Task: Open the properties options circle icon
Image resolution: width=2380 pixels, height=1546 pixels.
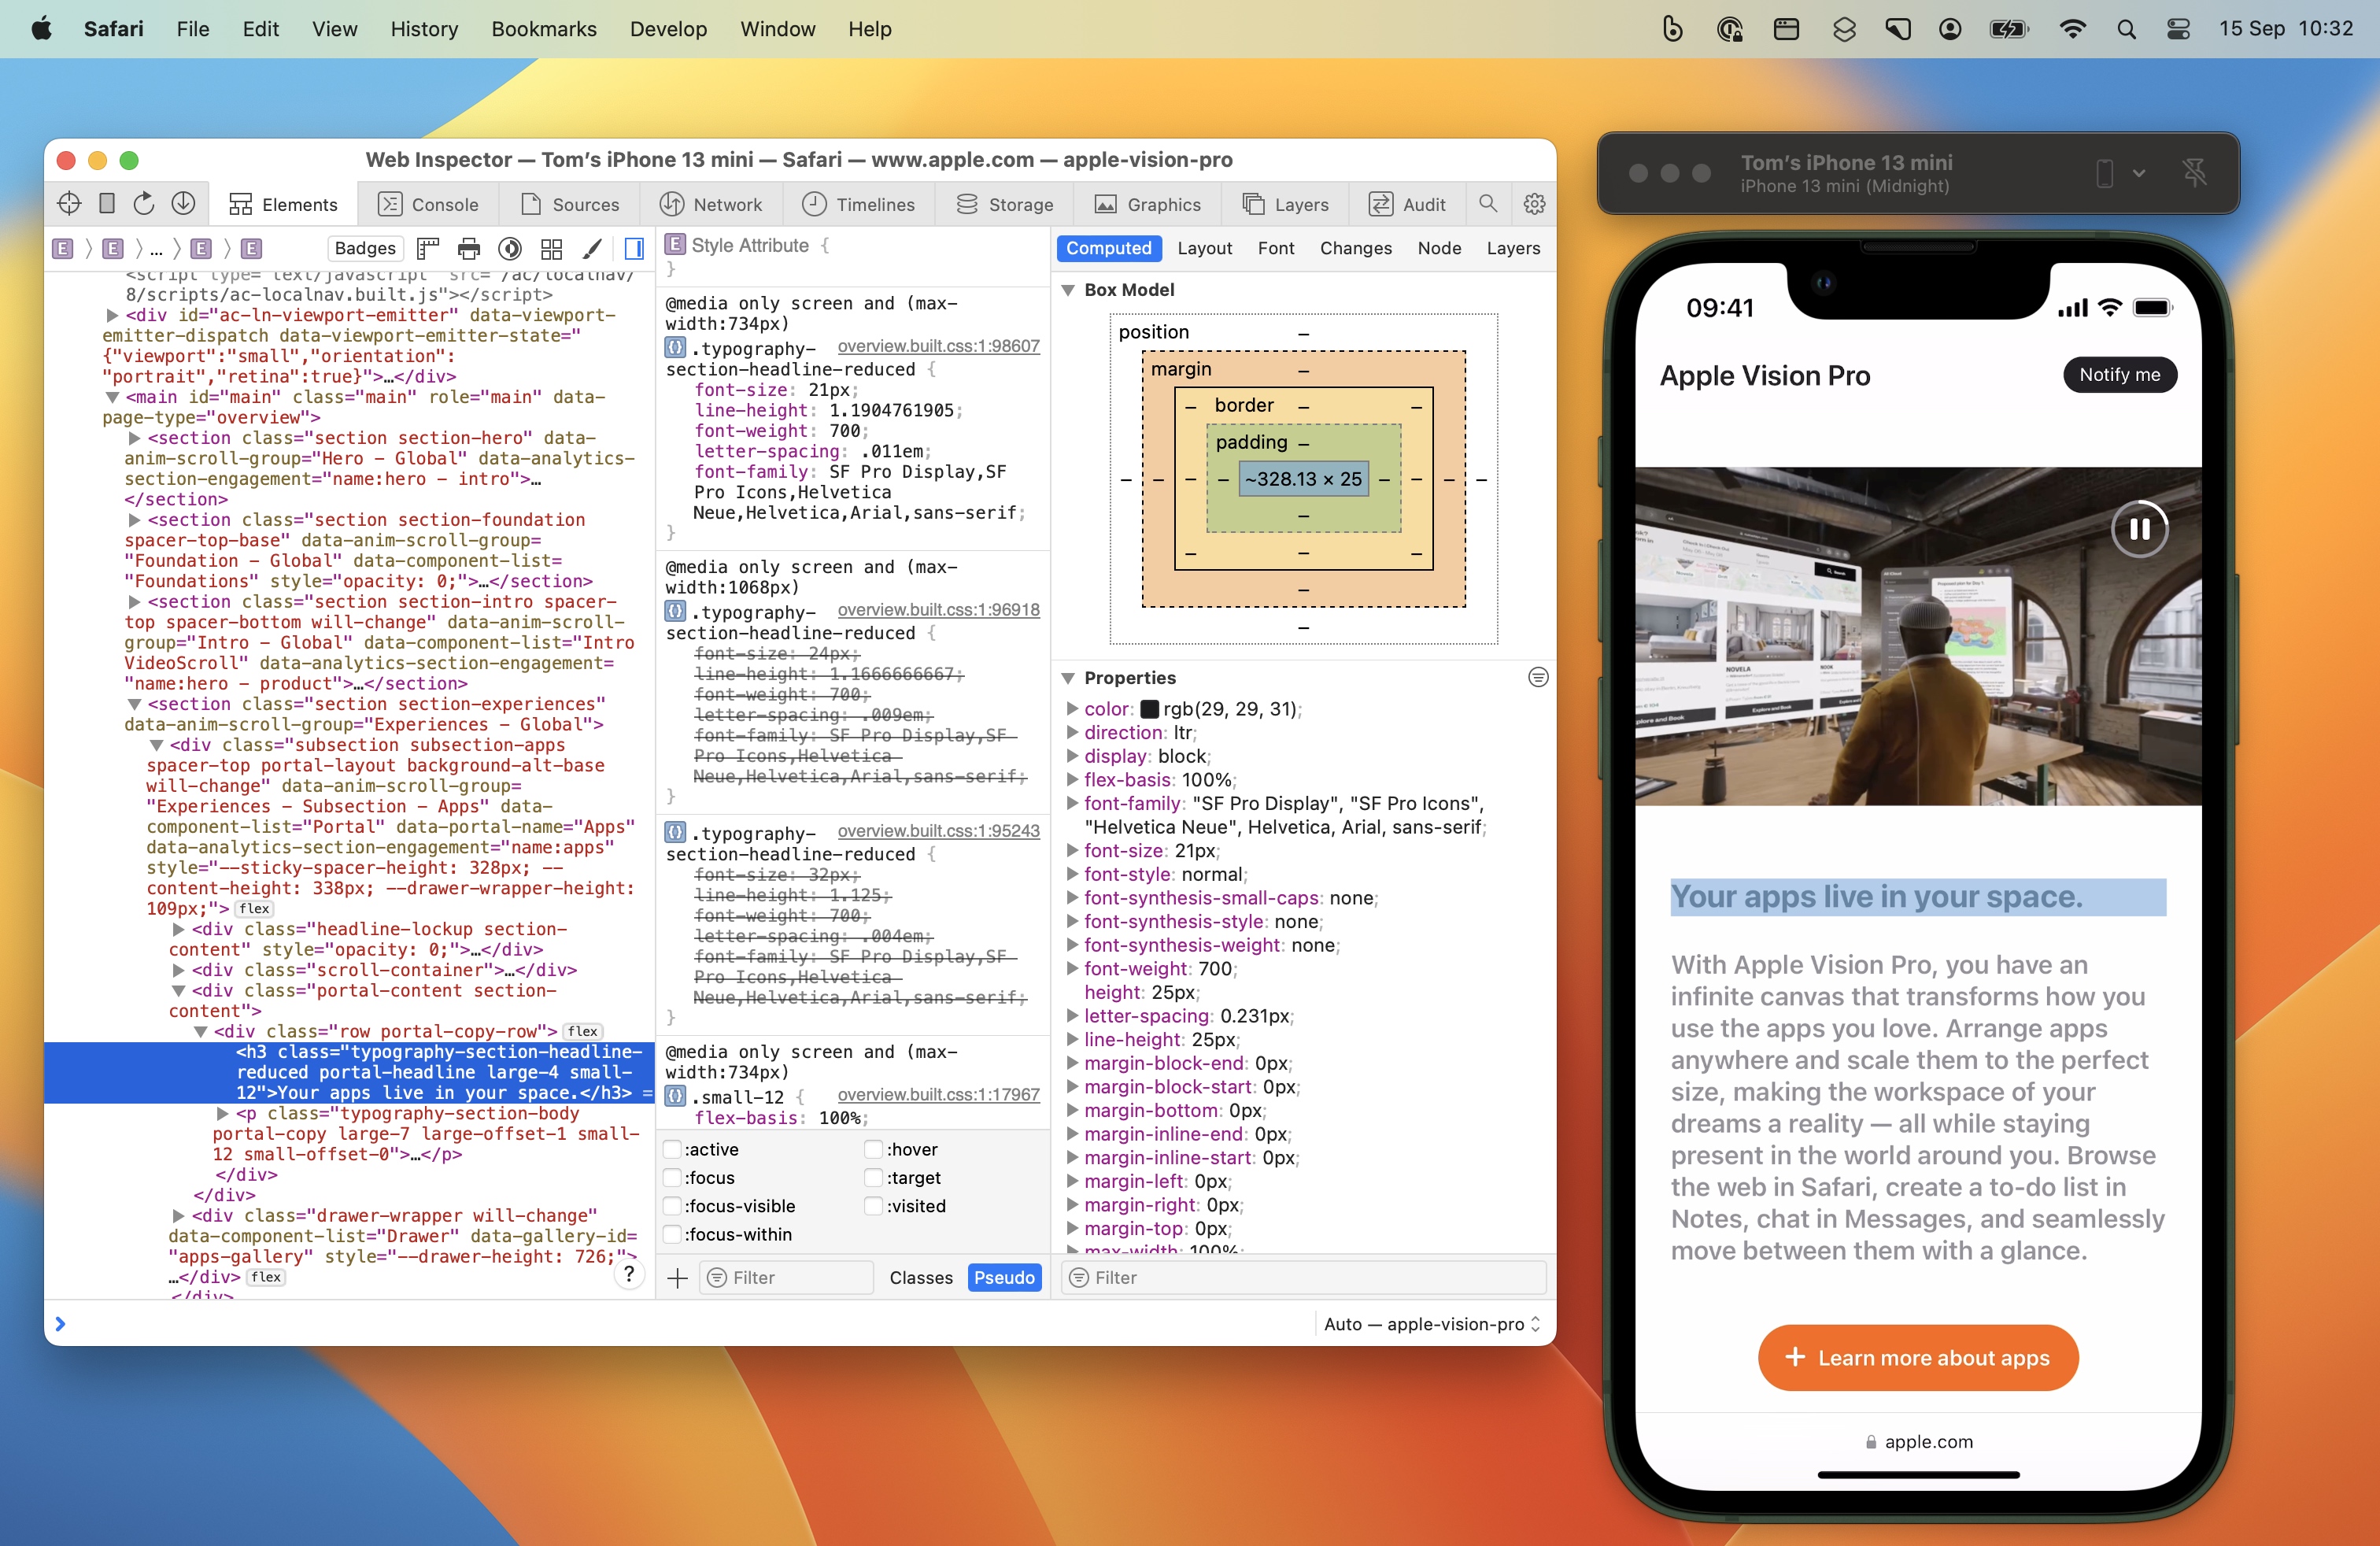Action: click(1538, 677)
